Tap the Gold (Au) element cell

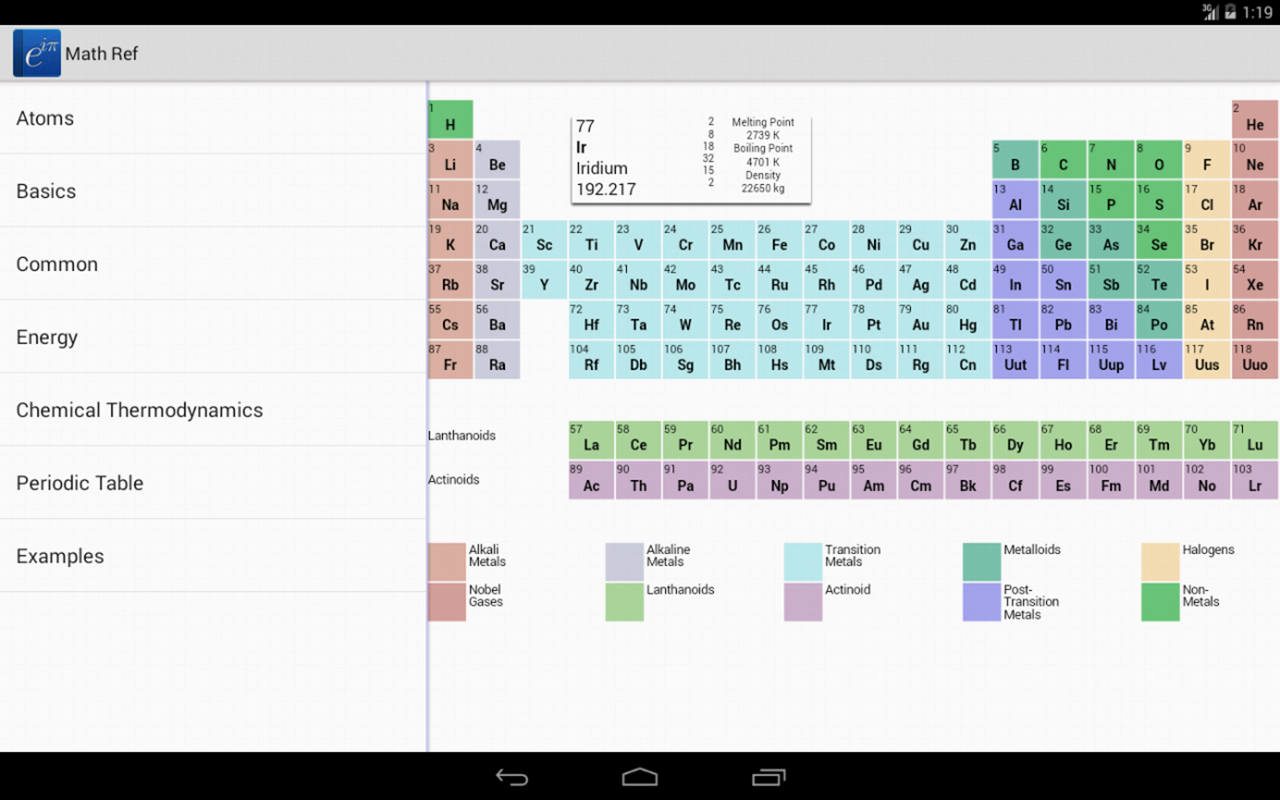[920, 319]
